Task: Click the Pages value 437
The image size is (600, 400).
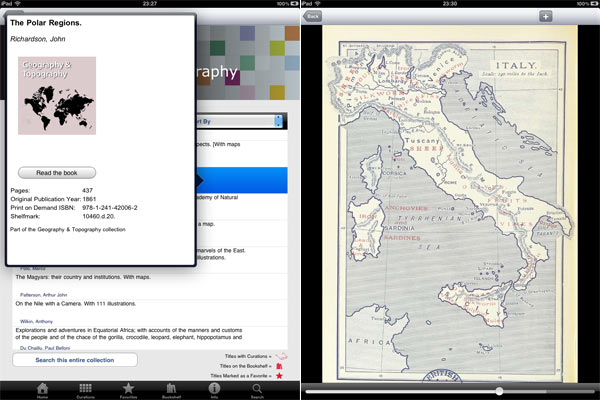Action: (x=87, y=190)
